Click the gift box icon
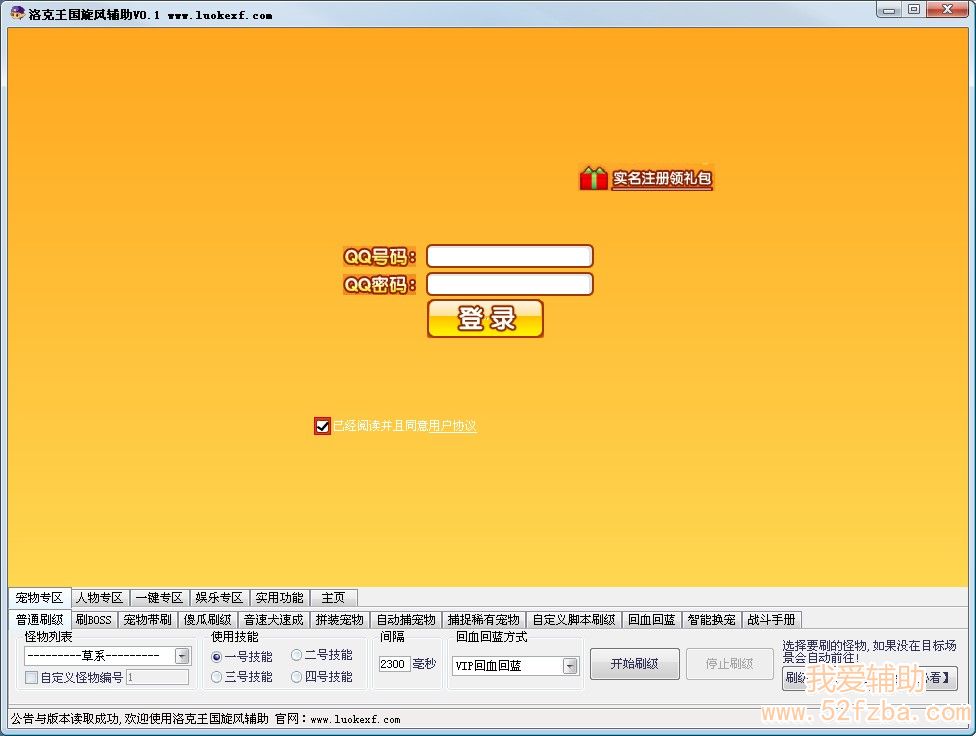 [593, 179]
